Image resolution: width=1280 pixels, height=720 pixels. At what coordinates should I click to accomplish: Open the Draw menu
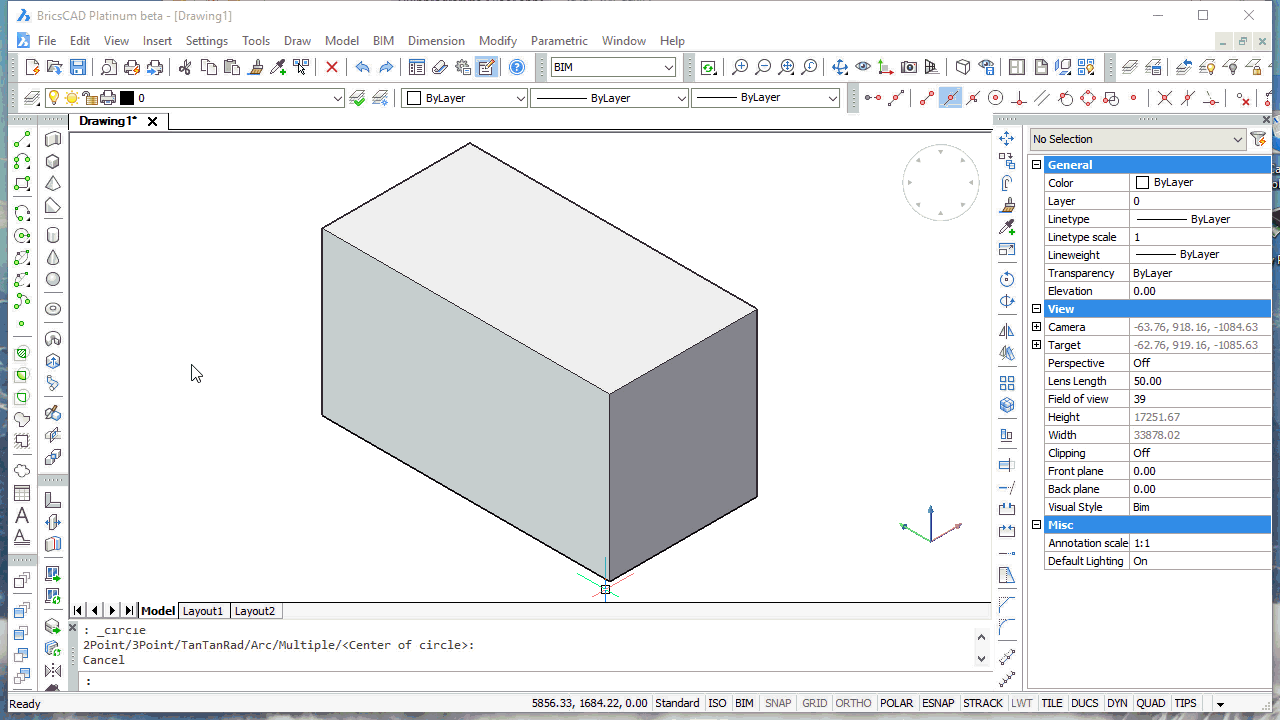pyautogui.click(x=297, y=41)
